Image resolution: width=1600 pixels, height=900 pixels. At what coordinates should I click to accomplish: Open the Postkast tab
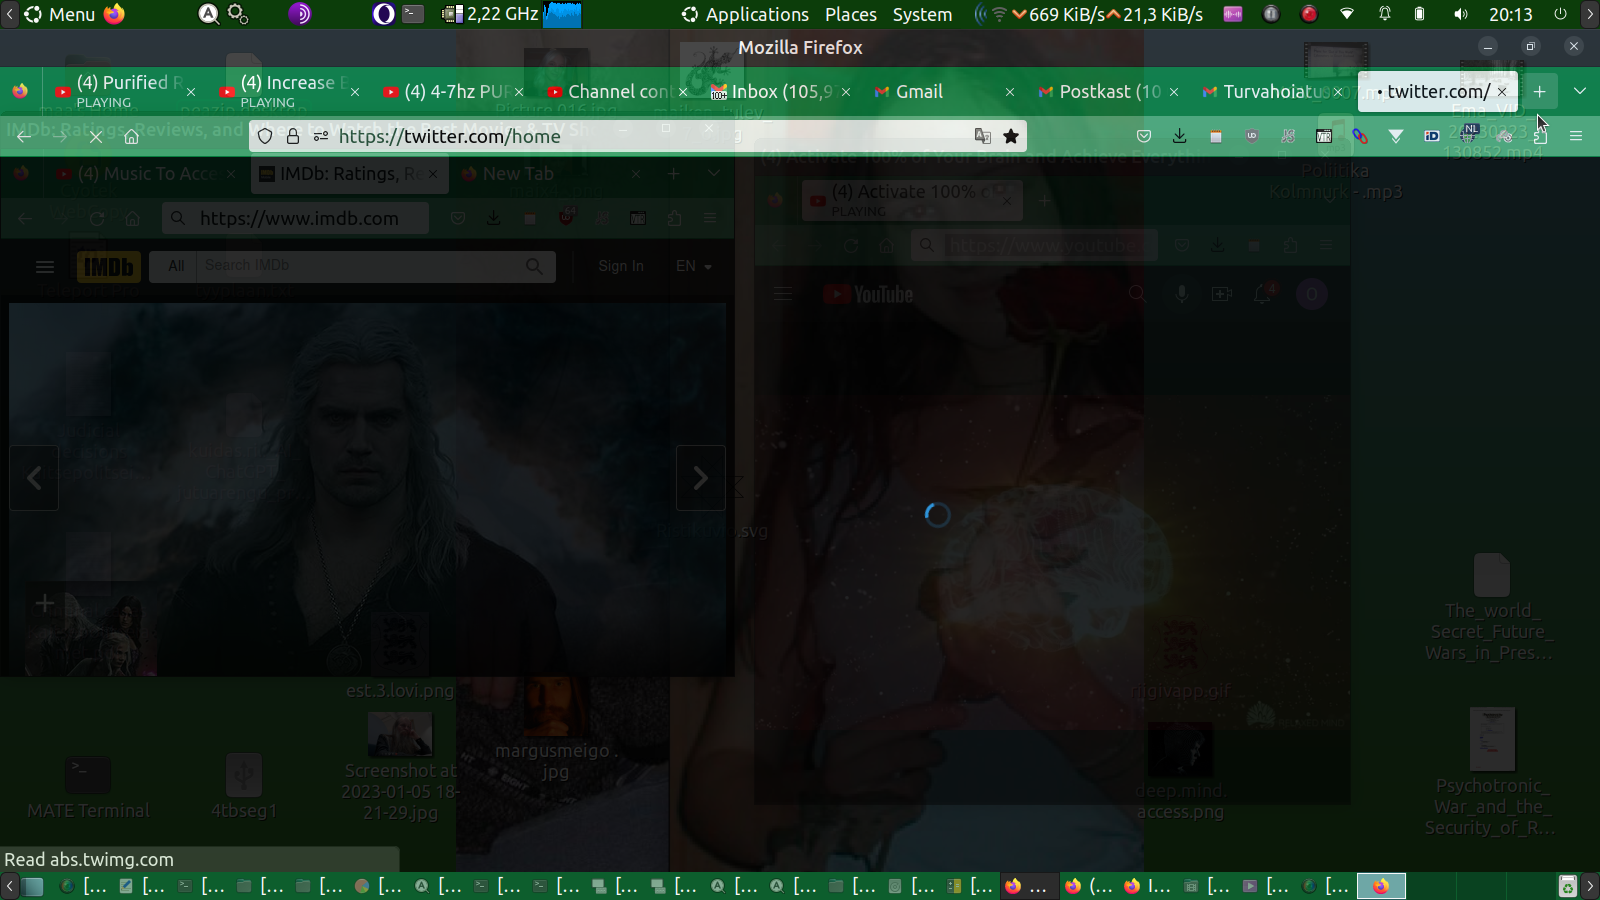pos(1106,91)
